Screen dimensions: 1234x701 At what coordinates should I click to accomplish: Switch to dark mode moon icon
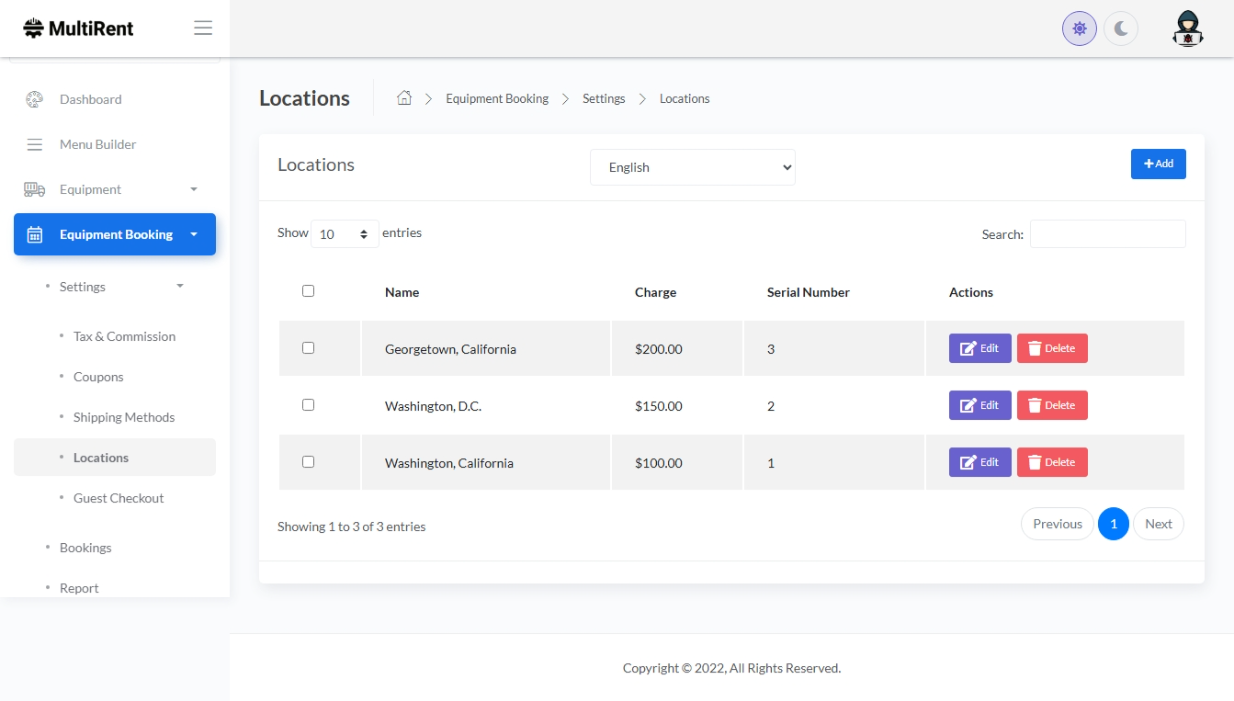click(x=1121, y=29)
